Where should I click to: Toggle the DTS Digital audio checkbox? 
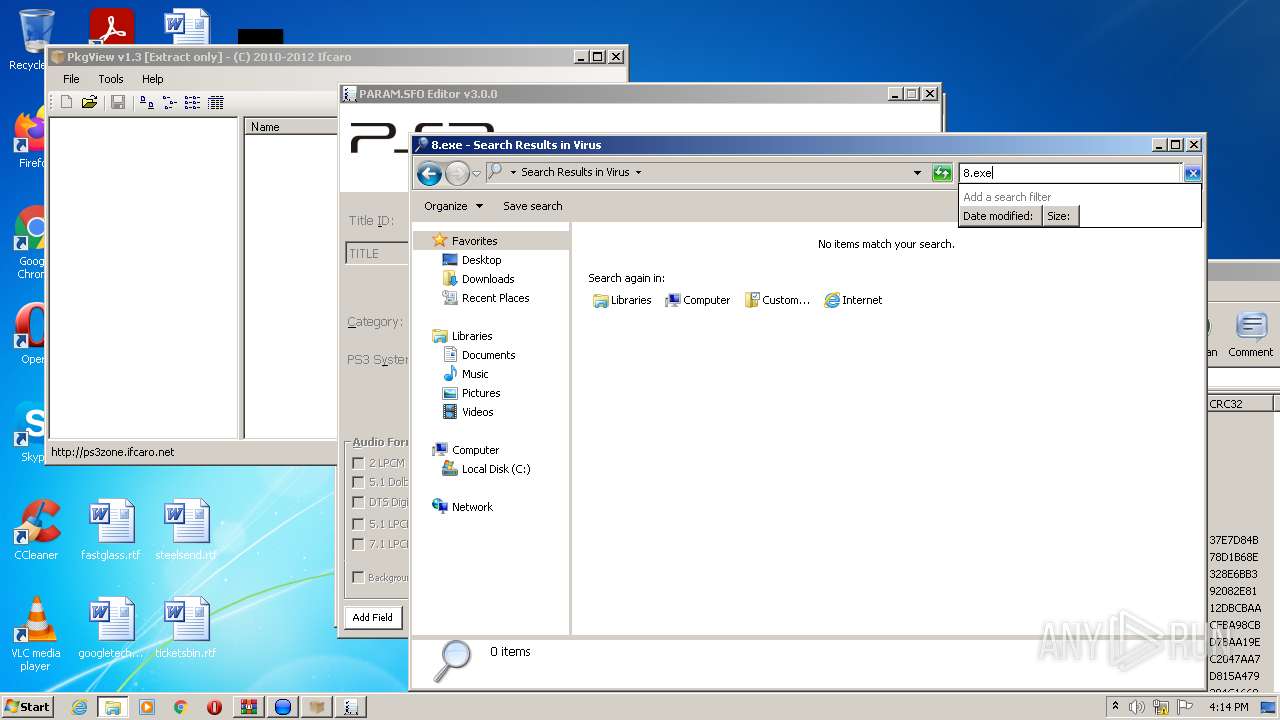pos(358,502)
